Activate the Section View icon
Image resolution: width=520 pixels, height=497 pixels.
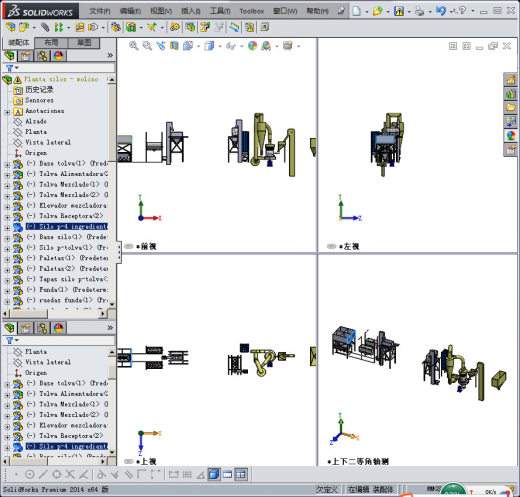[x=174, y=46]
